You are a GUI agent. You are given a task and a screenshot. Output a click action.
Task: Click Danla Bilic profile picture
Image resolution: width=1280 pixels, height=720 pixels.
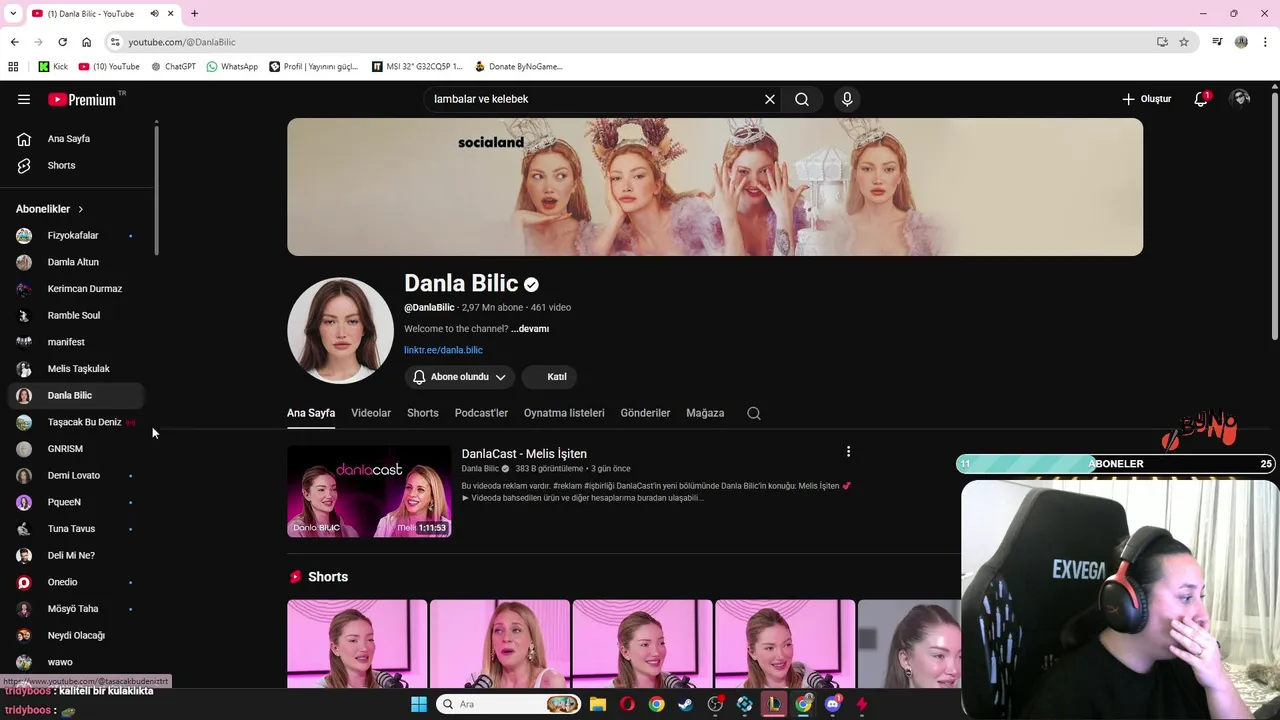340,331
